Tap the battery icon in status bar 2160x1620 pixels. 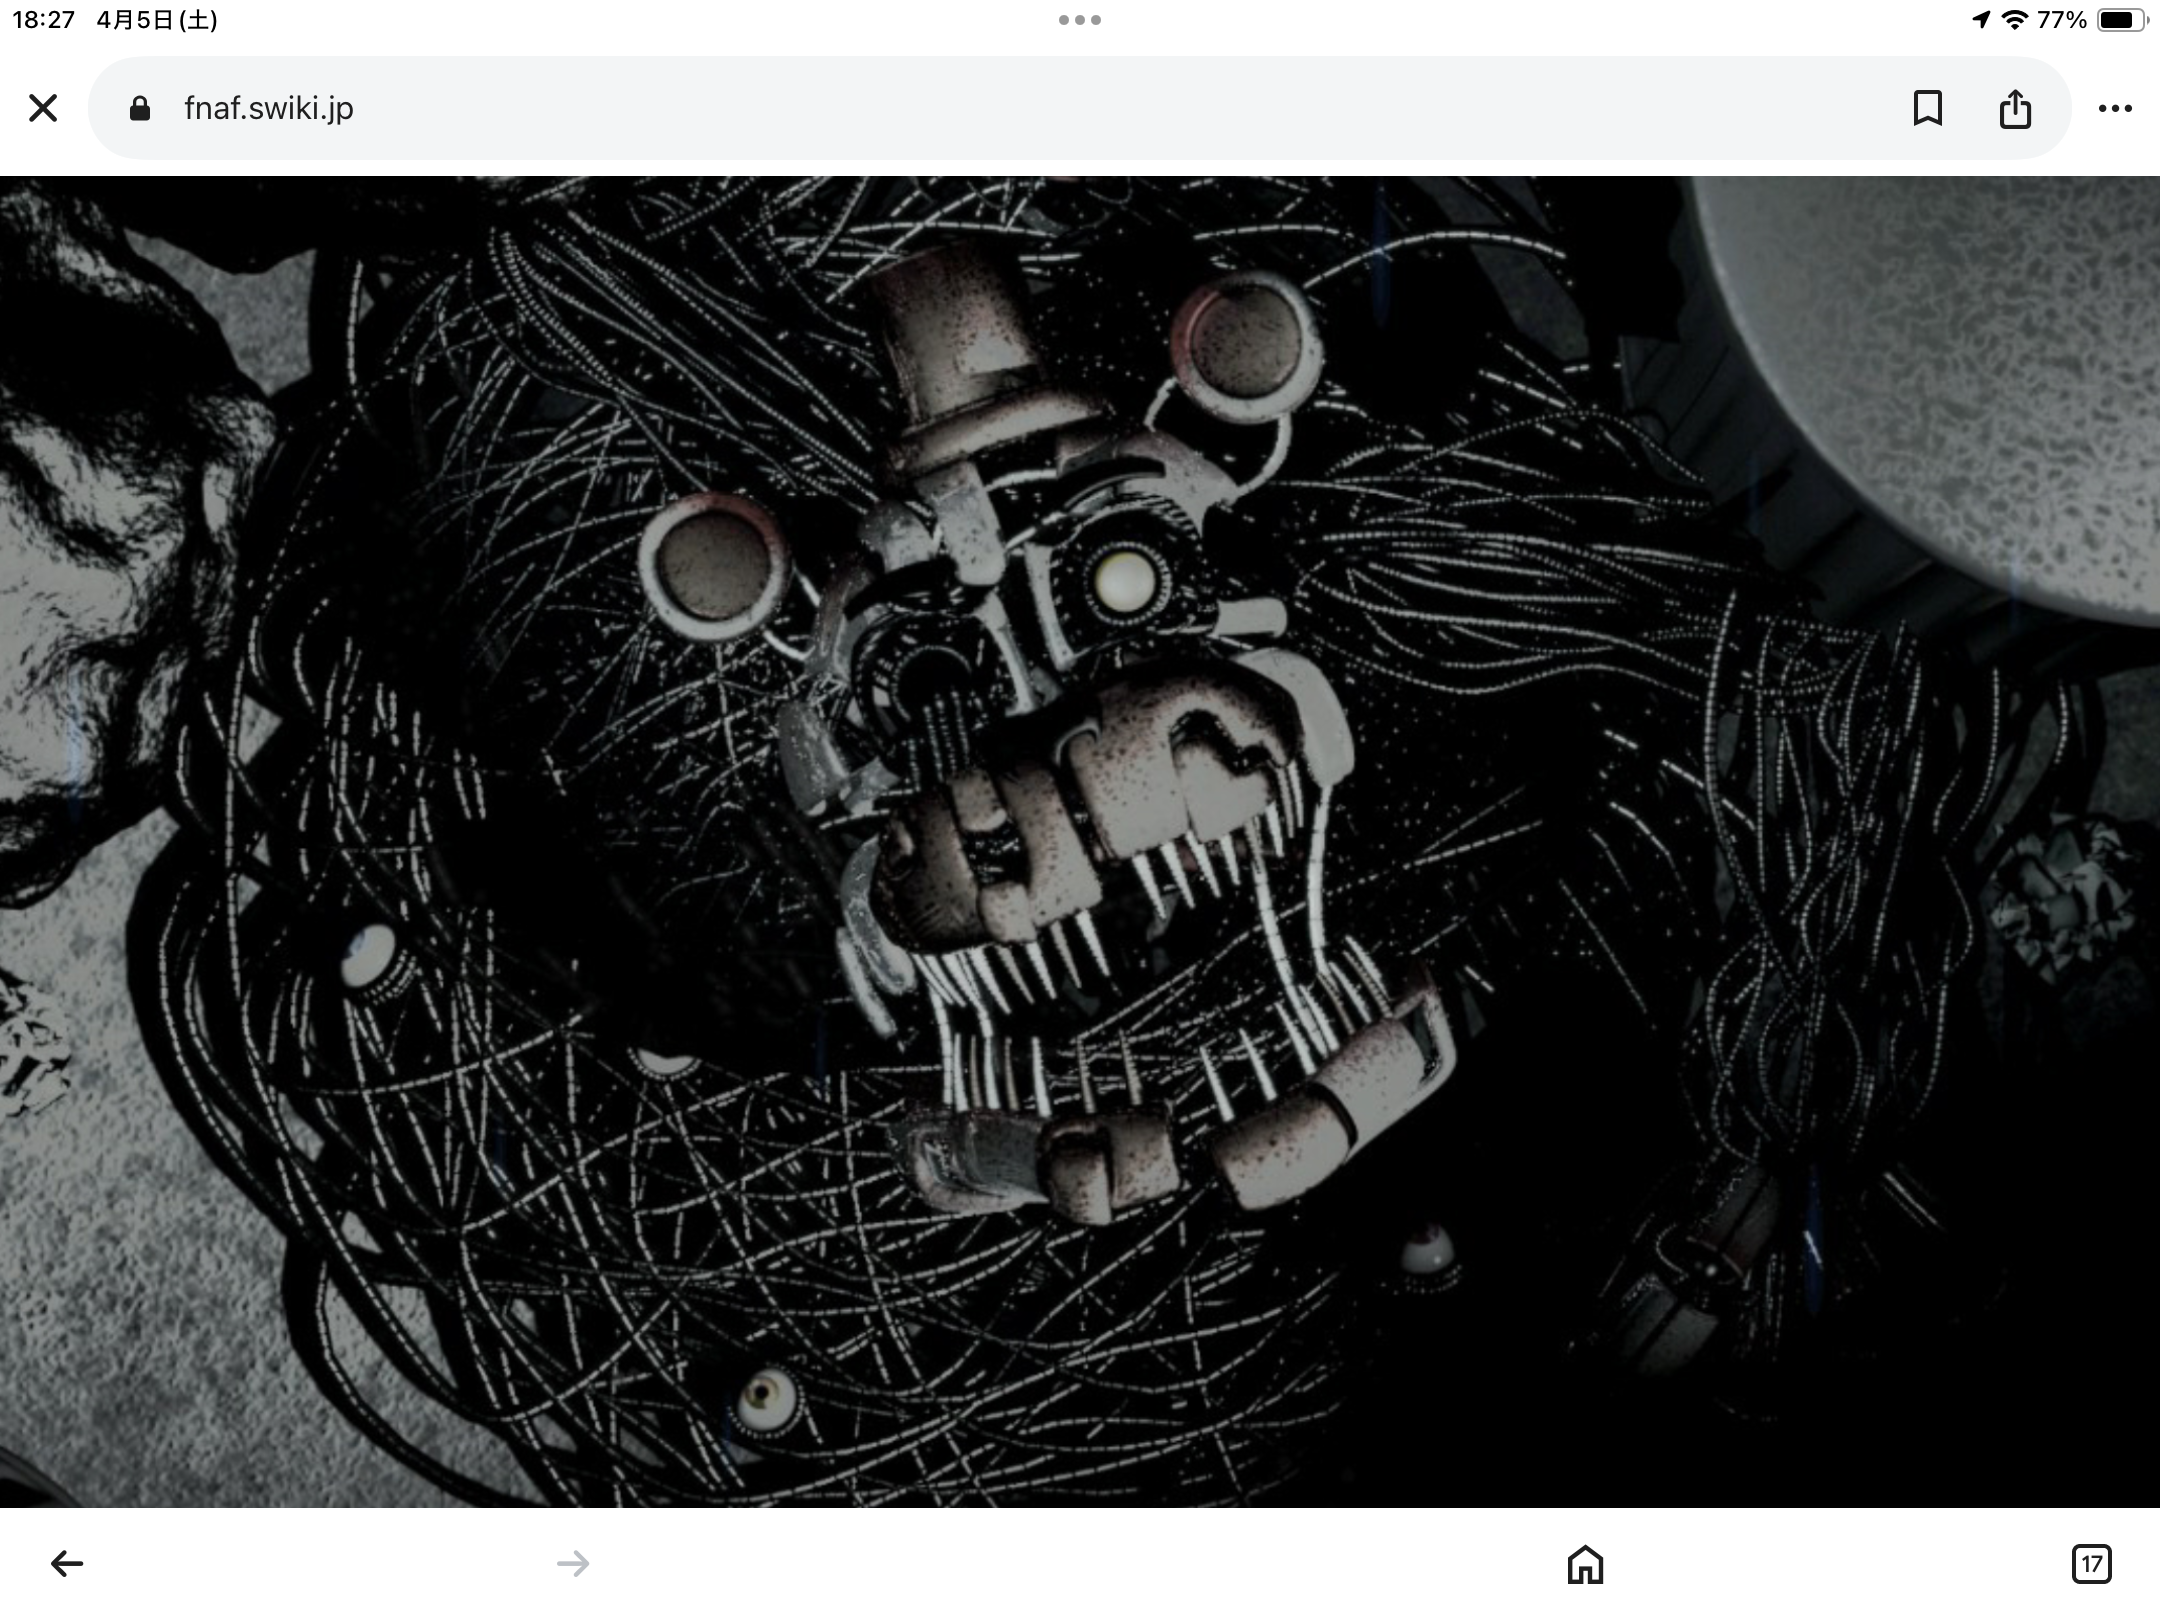pyautogui.click(x=2121, y=20)
